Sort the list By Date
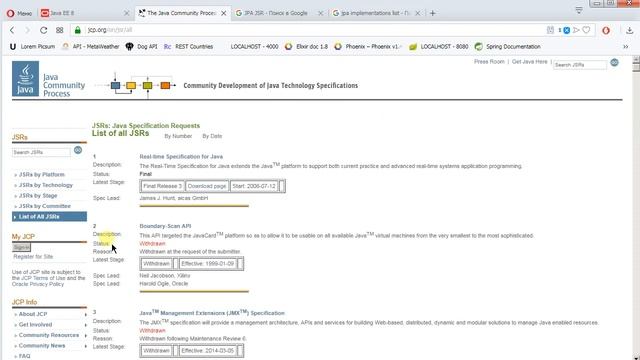This screenshot has width=640, height=360. pos(212,136)
